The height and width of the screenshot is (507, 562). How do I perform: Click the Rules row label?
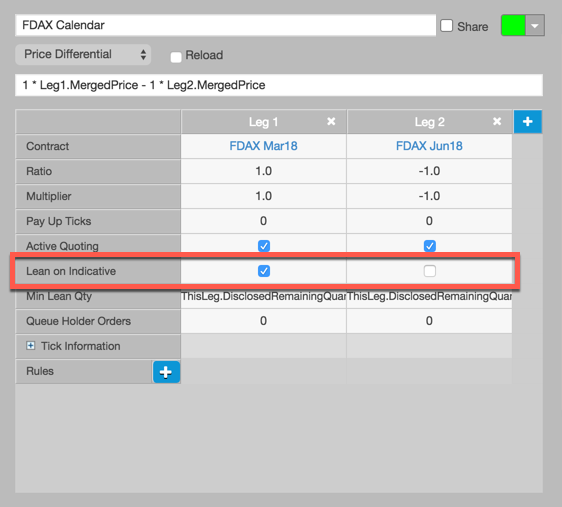[x=40, y=371]
